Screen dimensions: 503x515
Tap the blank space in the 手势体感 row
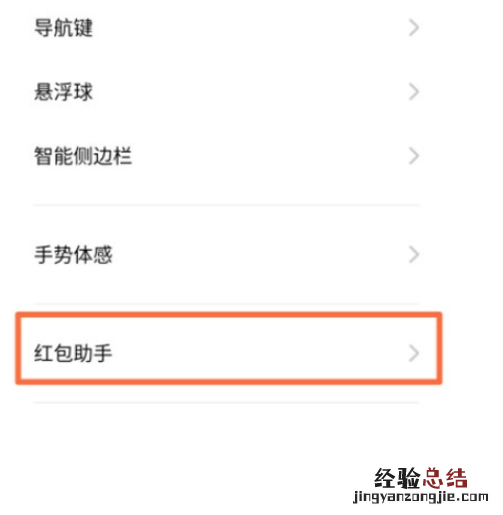click(x=260, y=255)
